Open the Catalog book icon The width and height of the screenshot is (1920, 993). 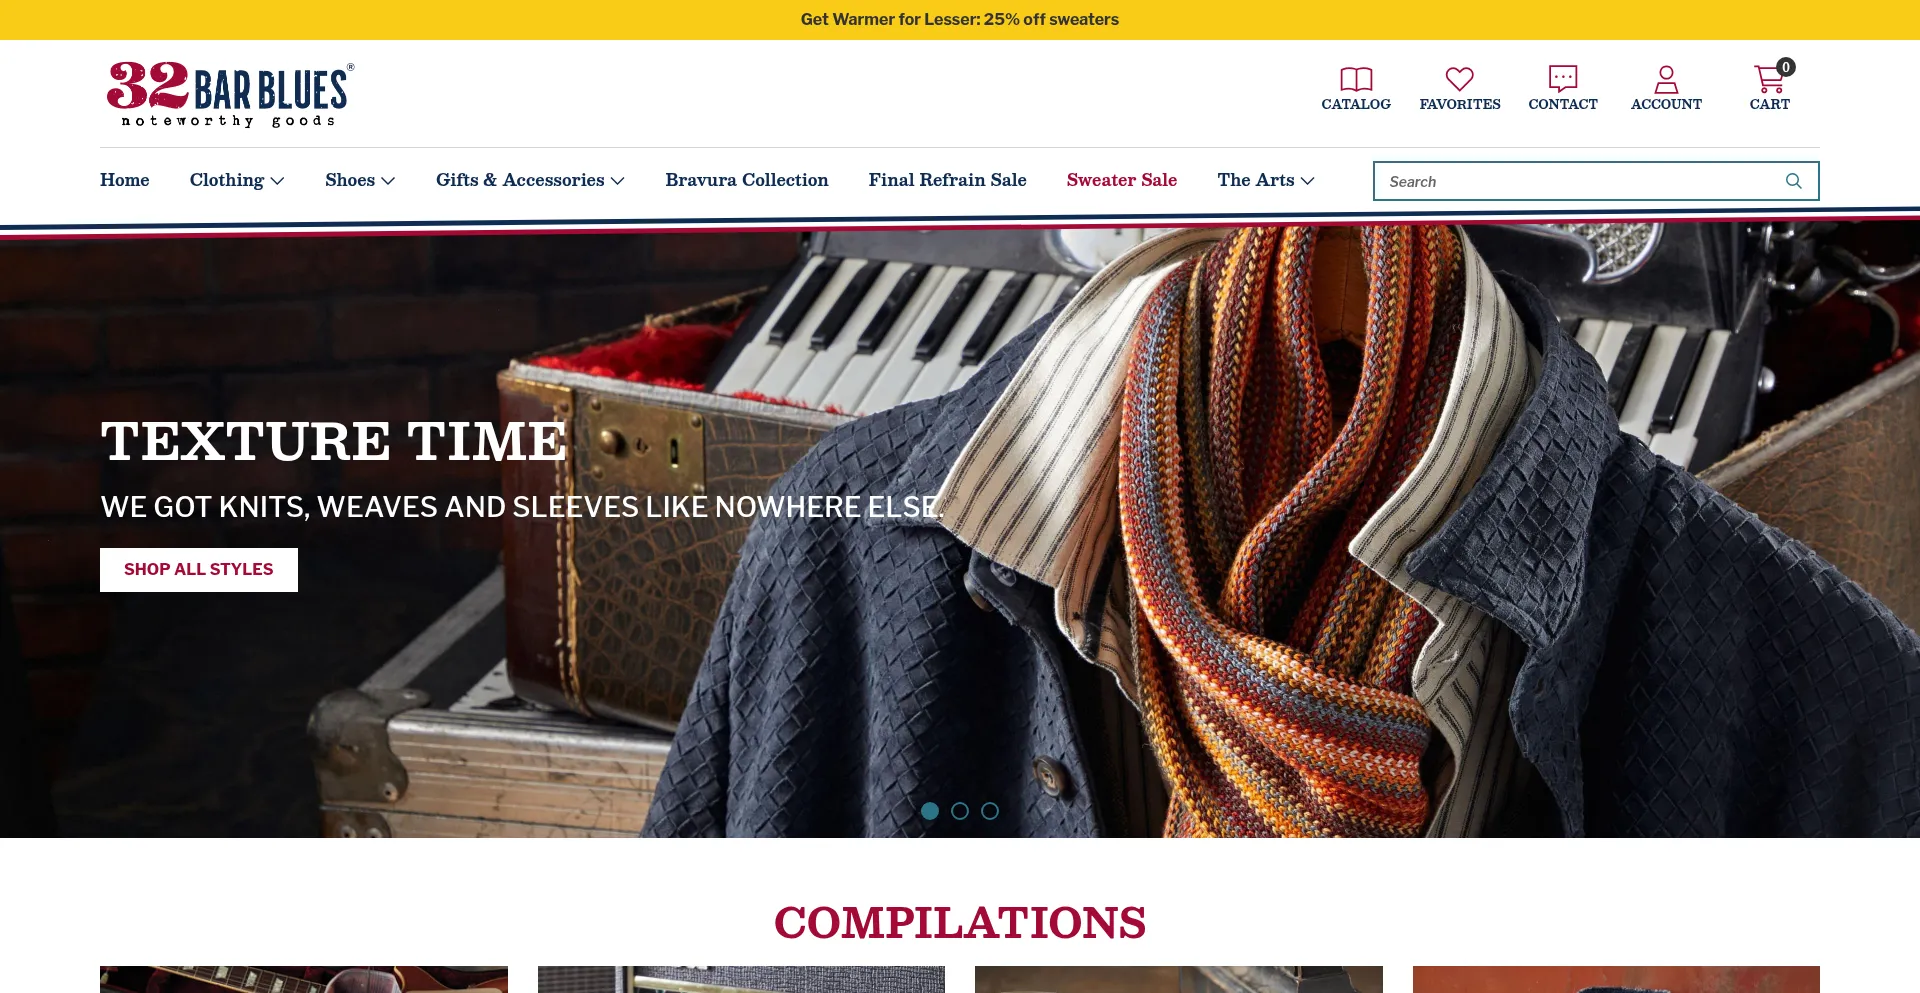1356,79
